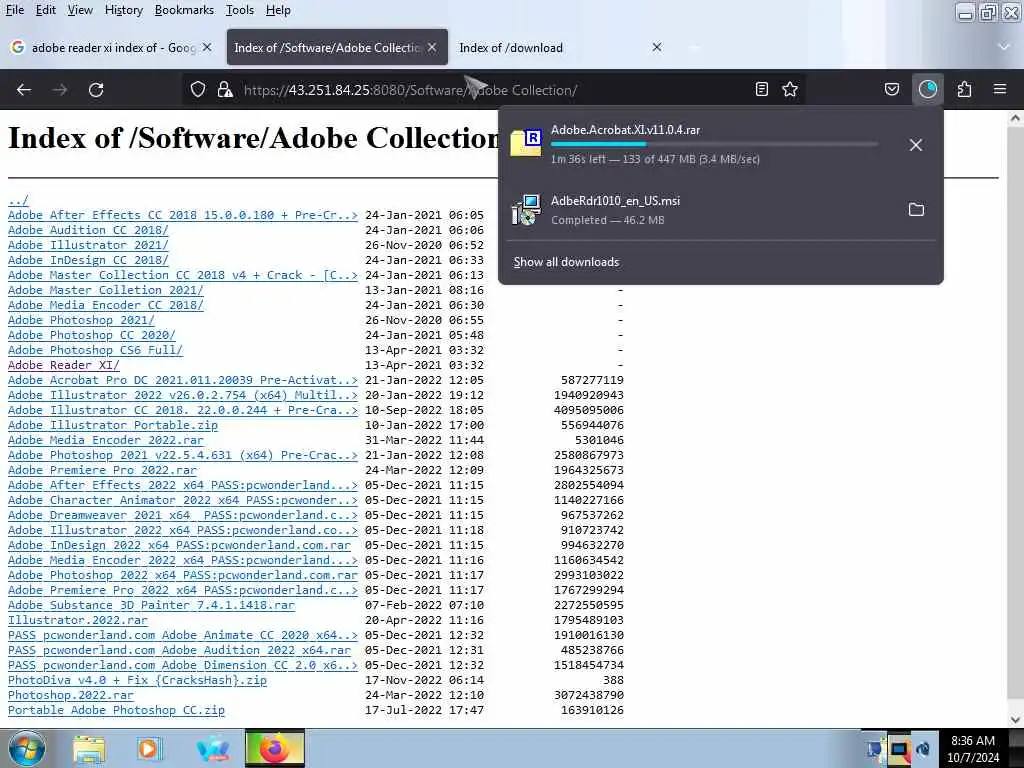Click the Adobe.Acrobat.XI rar file icon
Screen dimensions: 1024x768
[526, 143]
